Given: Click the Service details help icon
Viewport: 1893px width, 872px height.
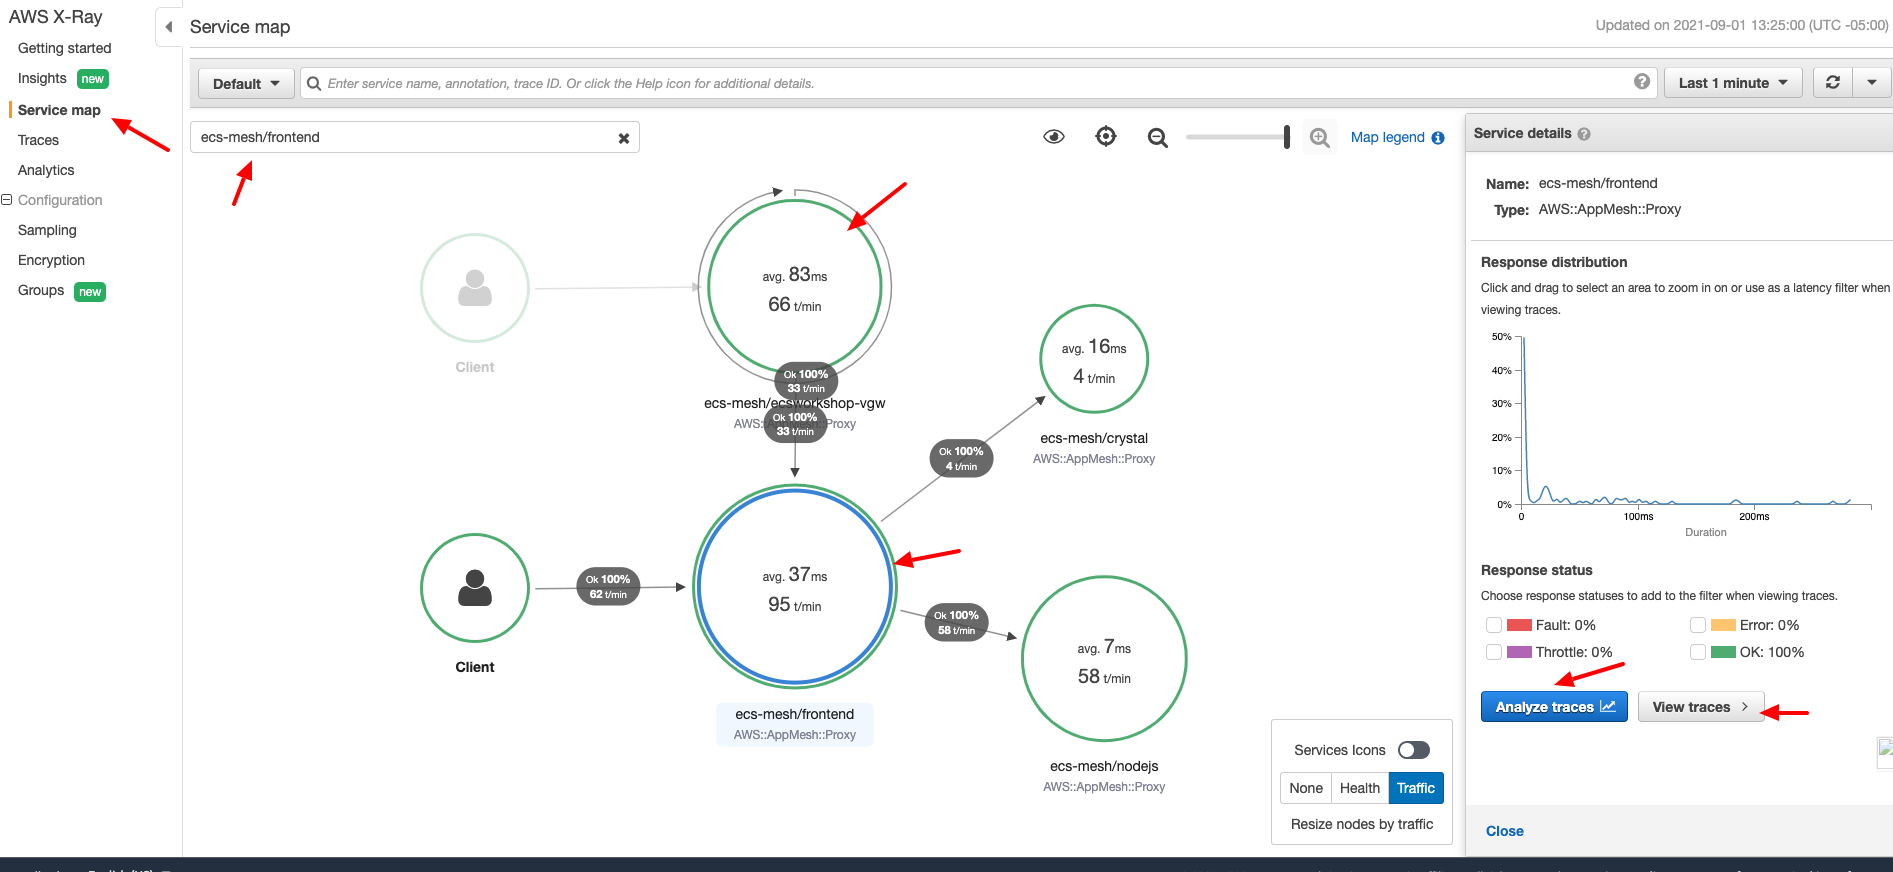Looking at the screenshot, I should [x=1584, y=133].
